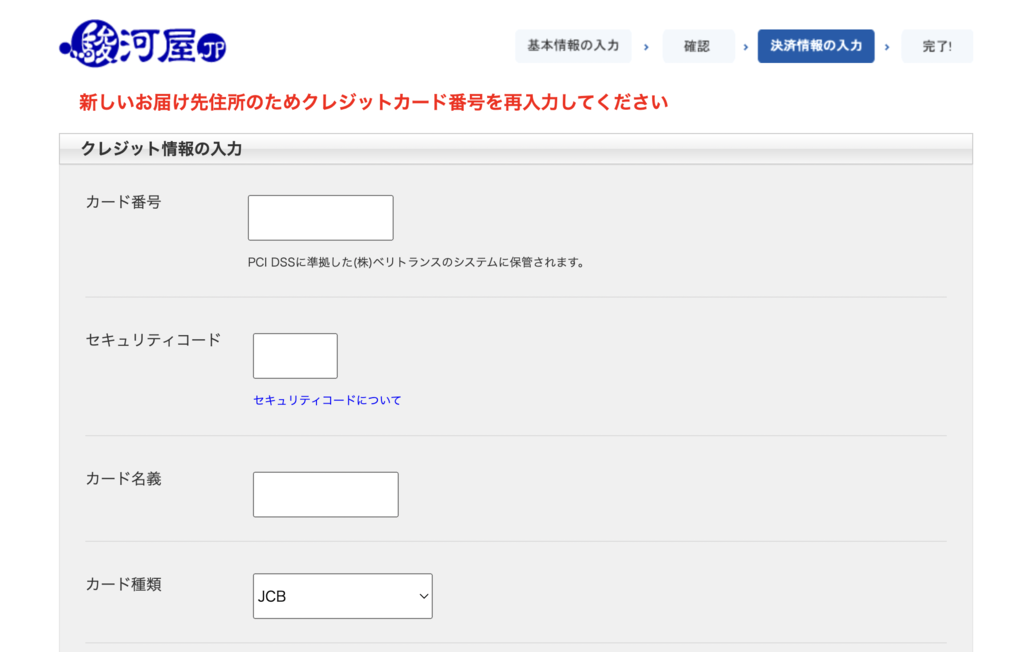Viewport: 1024px width, 652px height.
Task: Click the Suruga-ya JP logo
Action: tap(142, 43)
